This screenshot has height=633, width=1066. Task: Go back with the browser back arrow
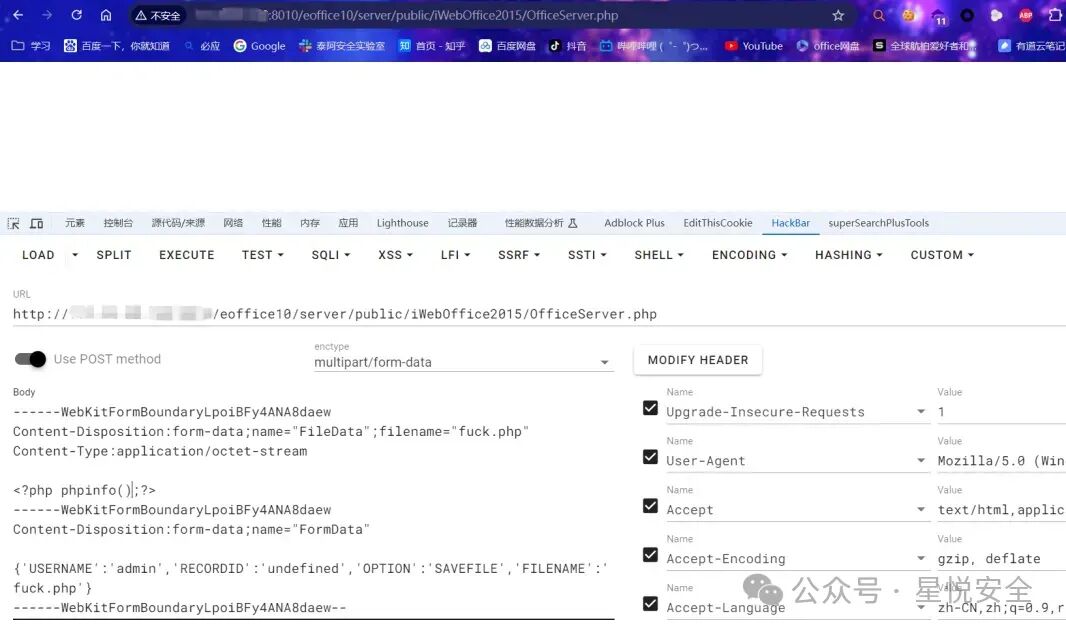pyautogui.click(x=18, y=15)
